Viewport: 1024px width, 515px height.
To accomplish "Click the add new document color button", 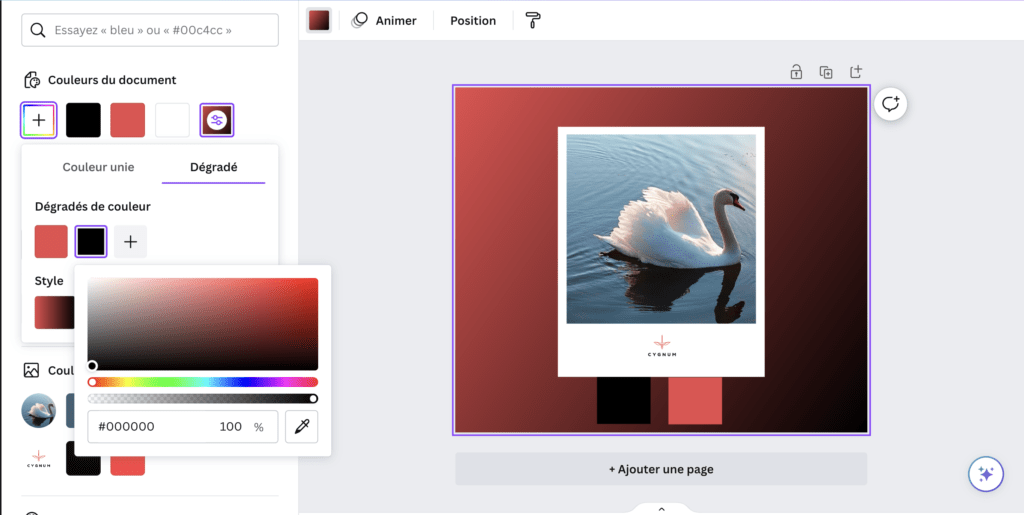I will [39, 120].
